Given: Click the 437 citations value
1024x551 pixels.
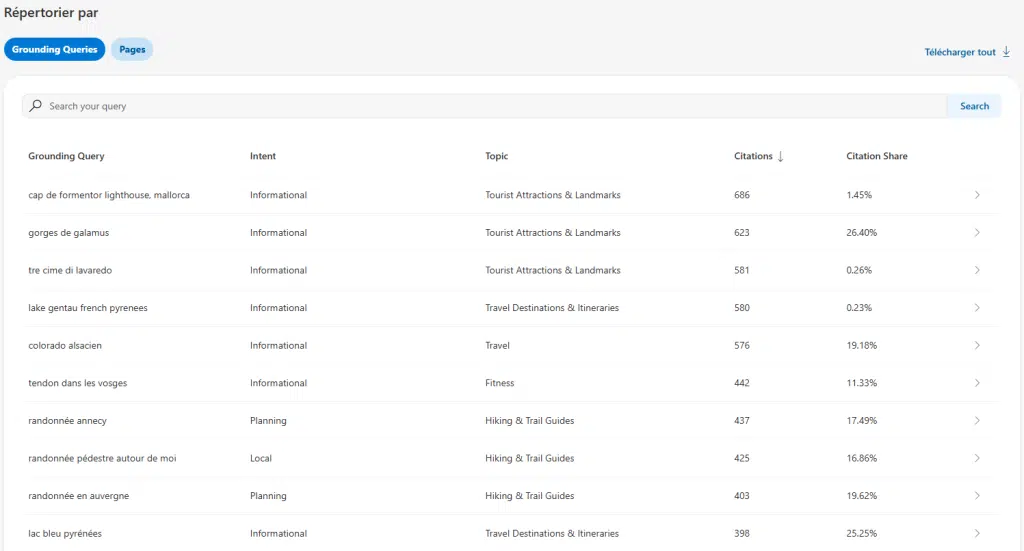Looking at the screenshot, I should point(742,420).
